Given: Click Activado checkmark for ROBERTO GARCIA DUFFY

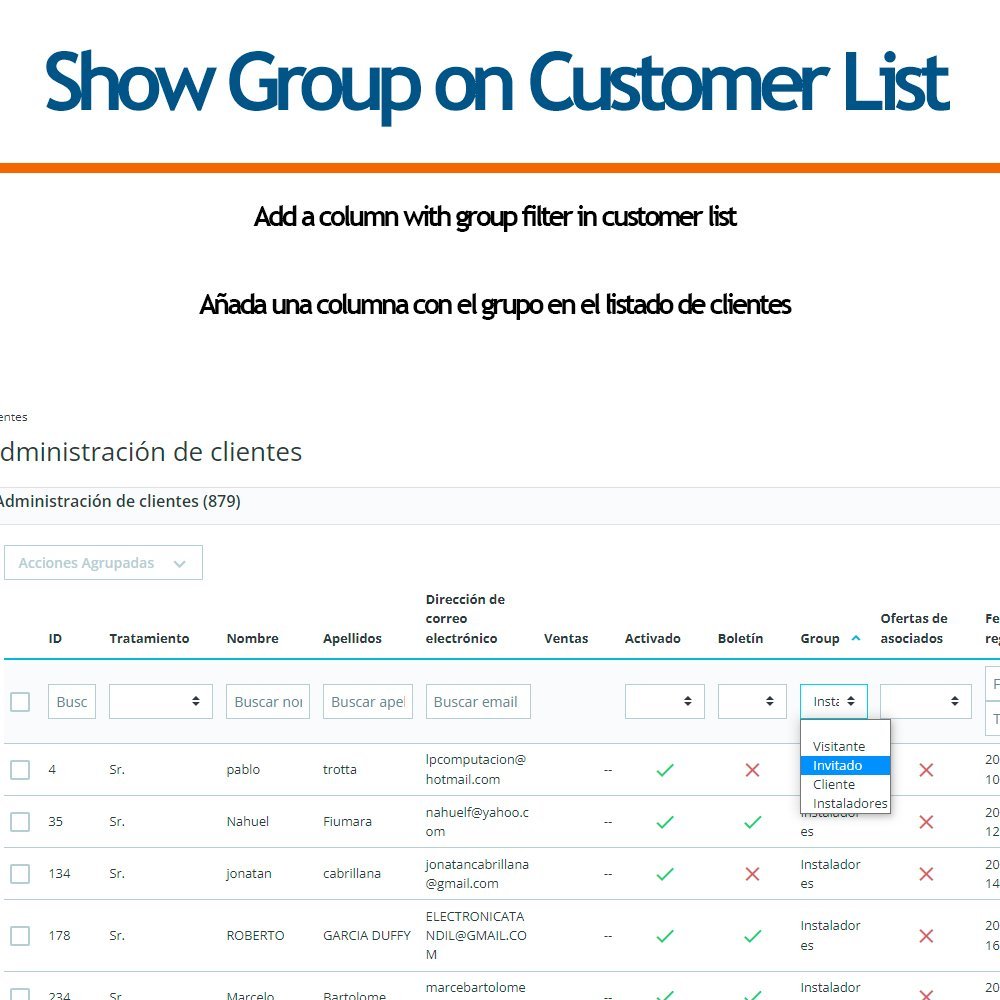Looking at the screenshot, I should pos(665,936).
